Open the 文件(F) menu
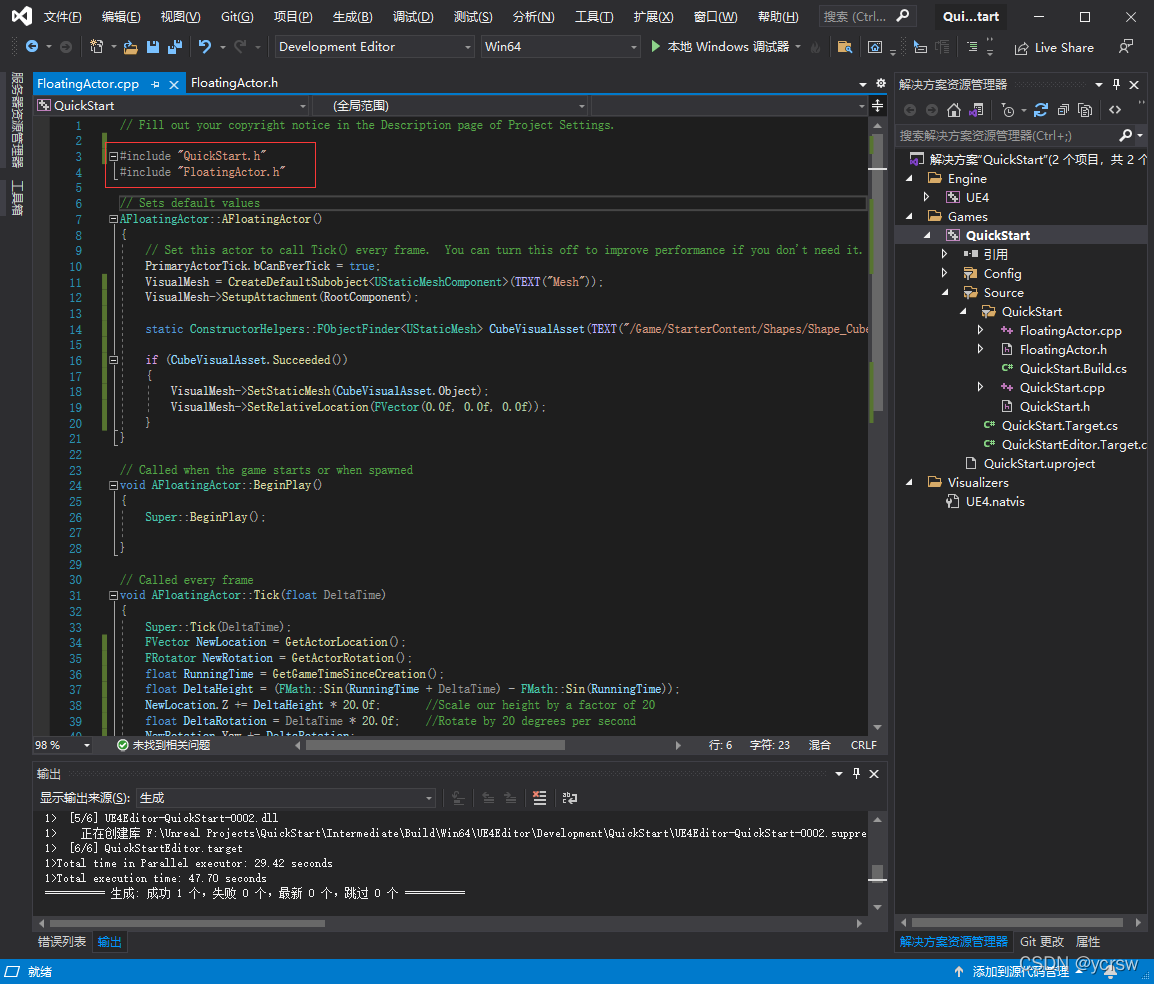 (63, 17)
